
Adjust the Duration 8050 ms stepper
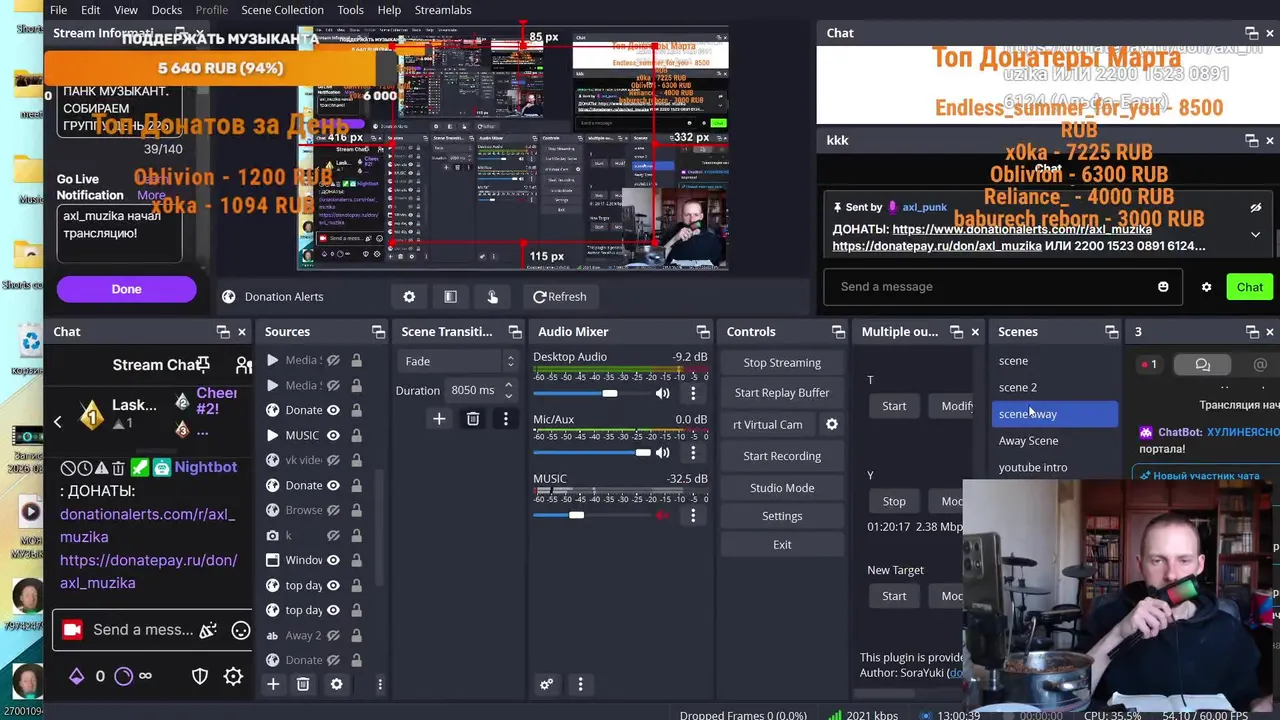click(x=509, y=390)
